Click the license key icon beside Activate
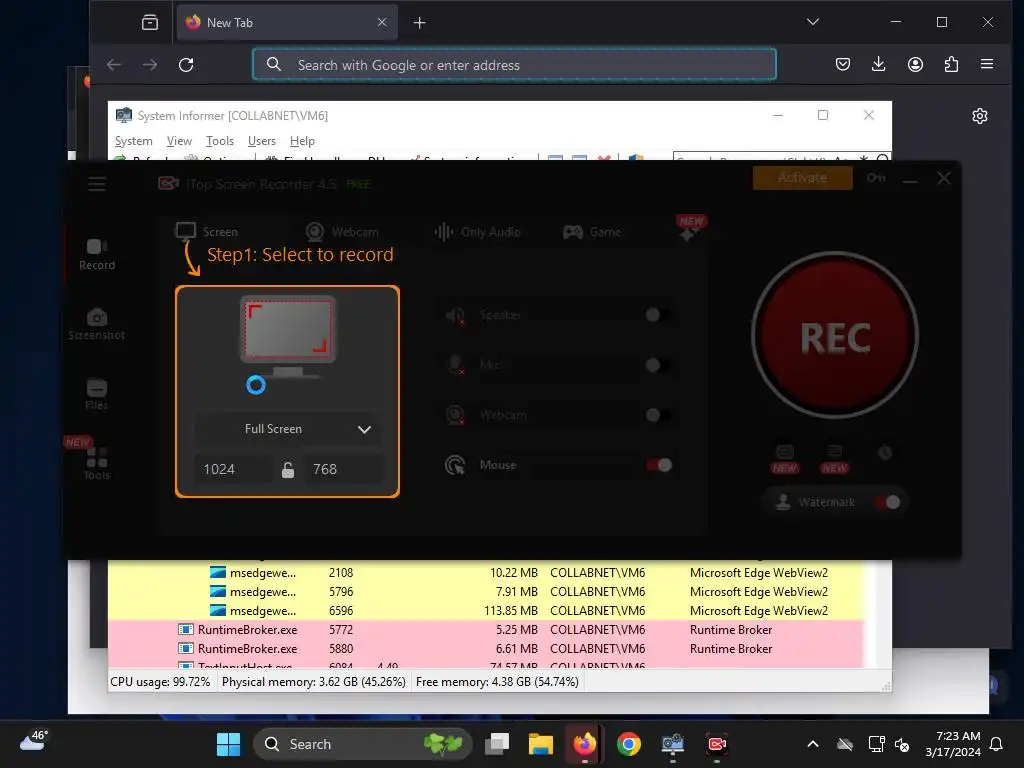The width and height of the screenshot is (1024, 768). 876,178
